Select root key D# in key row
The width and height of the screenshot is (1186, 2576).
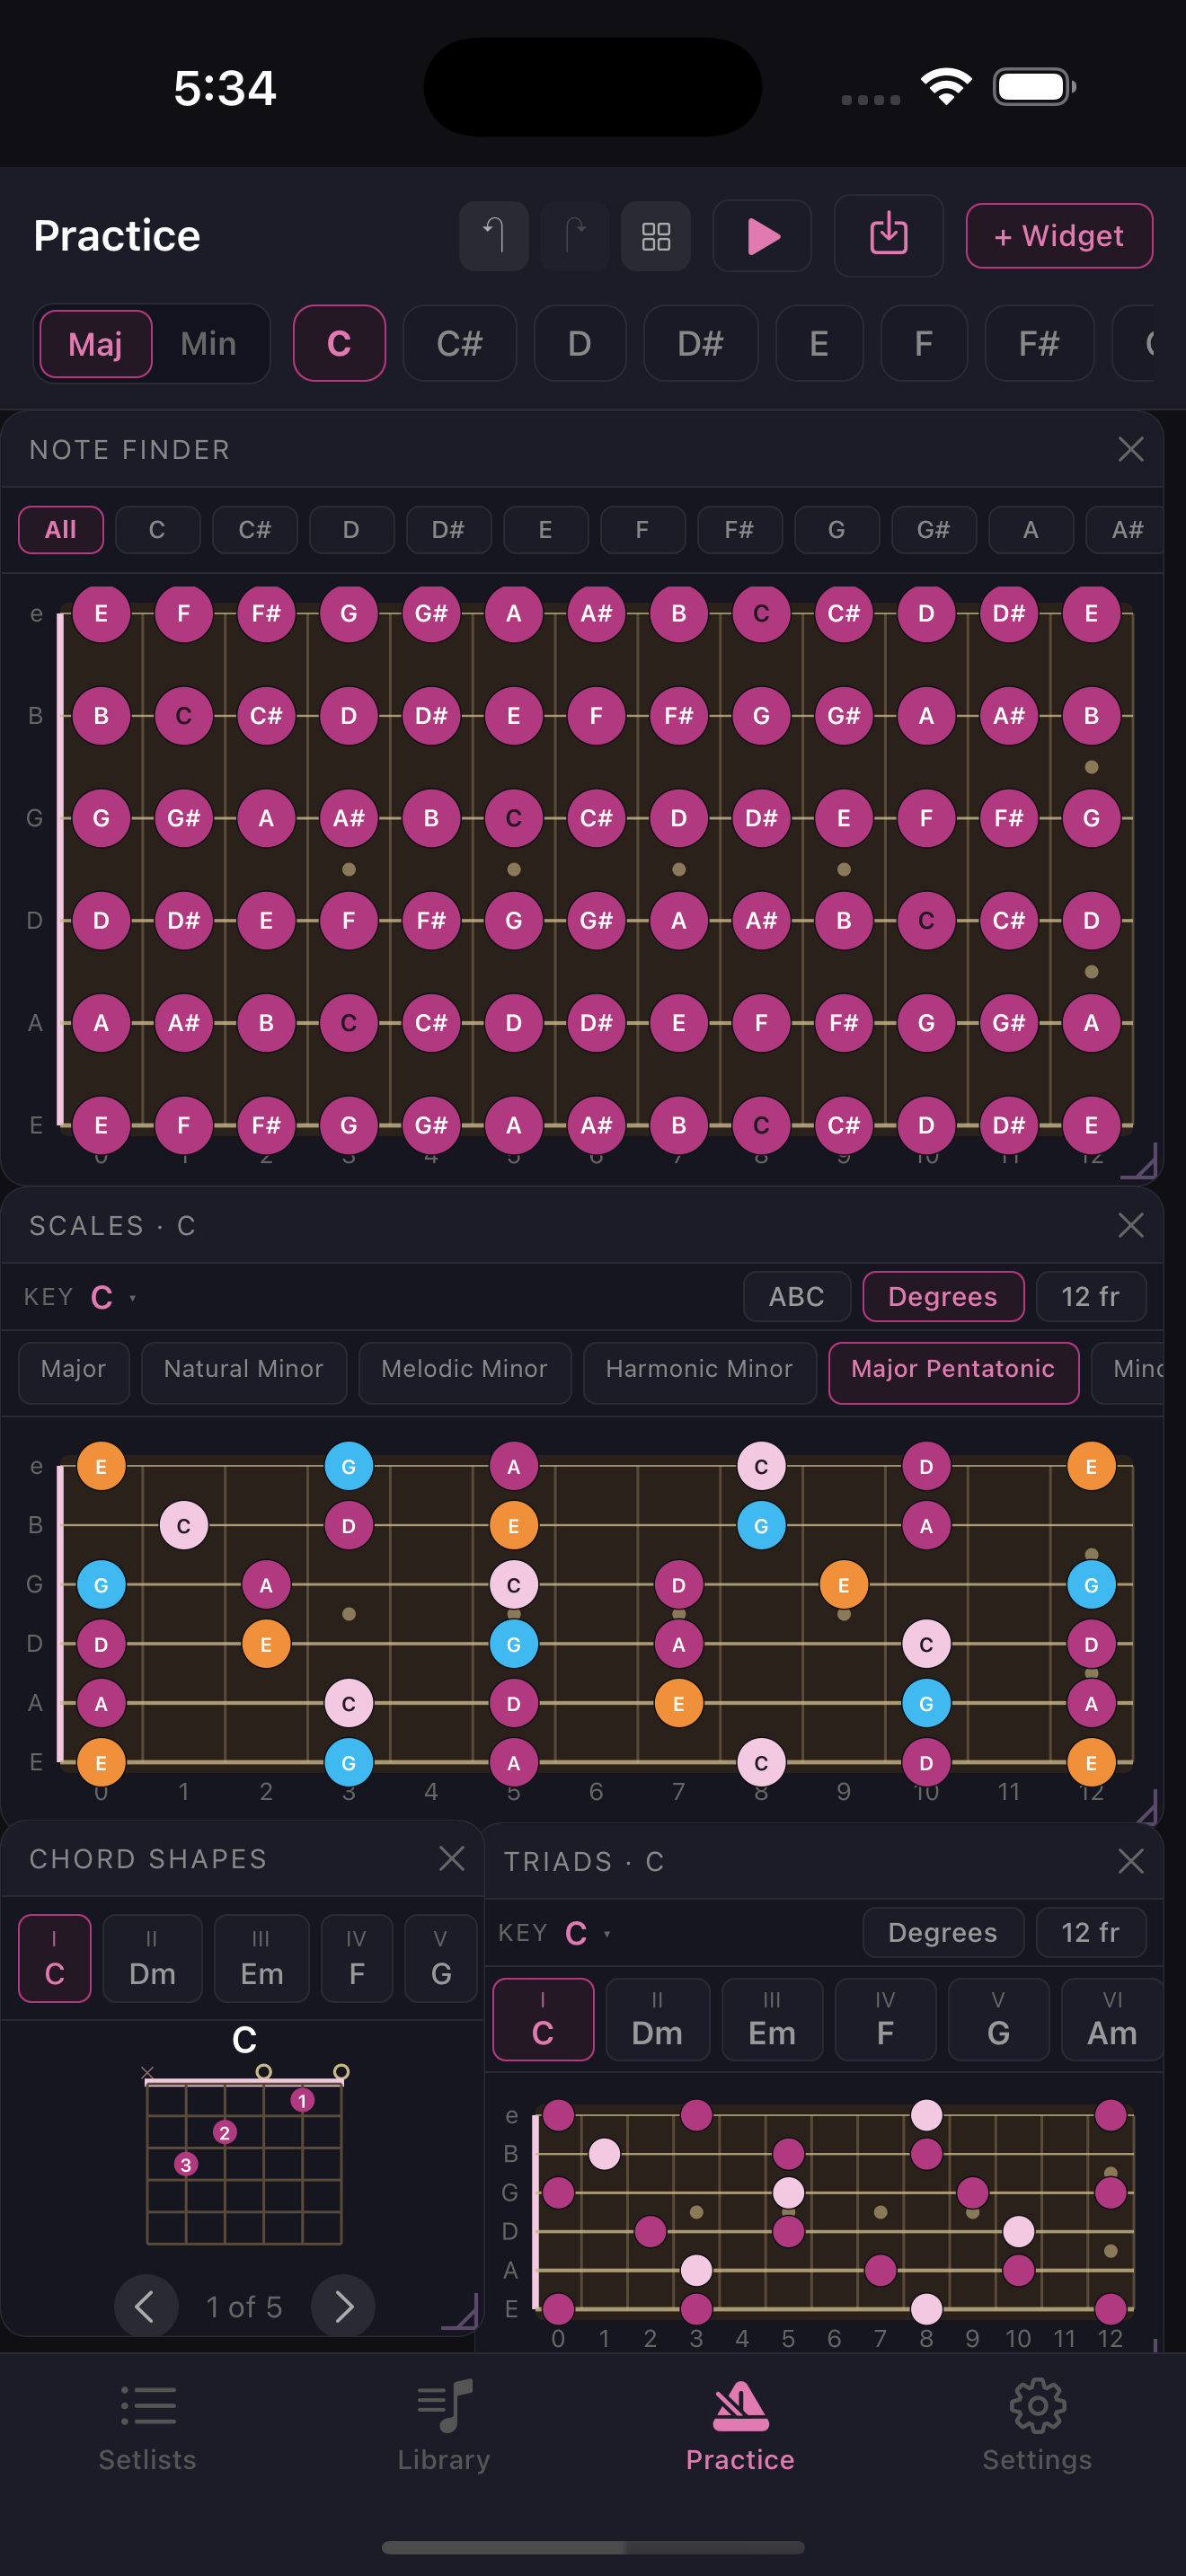[x=700, y=344]
